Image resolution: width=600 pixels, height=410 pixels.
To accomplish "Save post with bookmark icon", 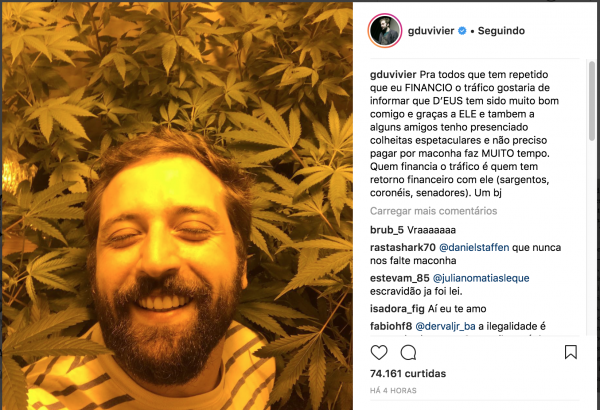I will click(571, 352).
